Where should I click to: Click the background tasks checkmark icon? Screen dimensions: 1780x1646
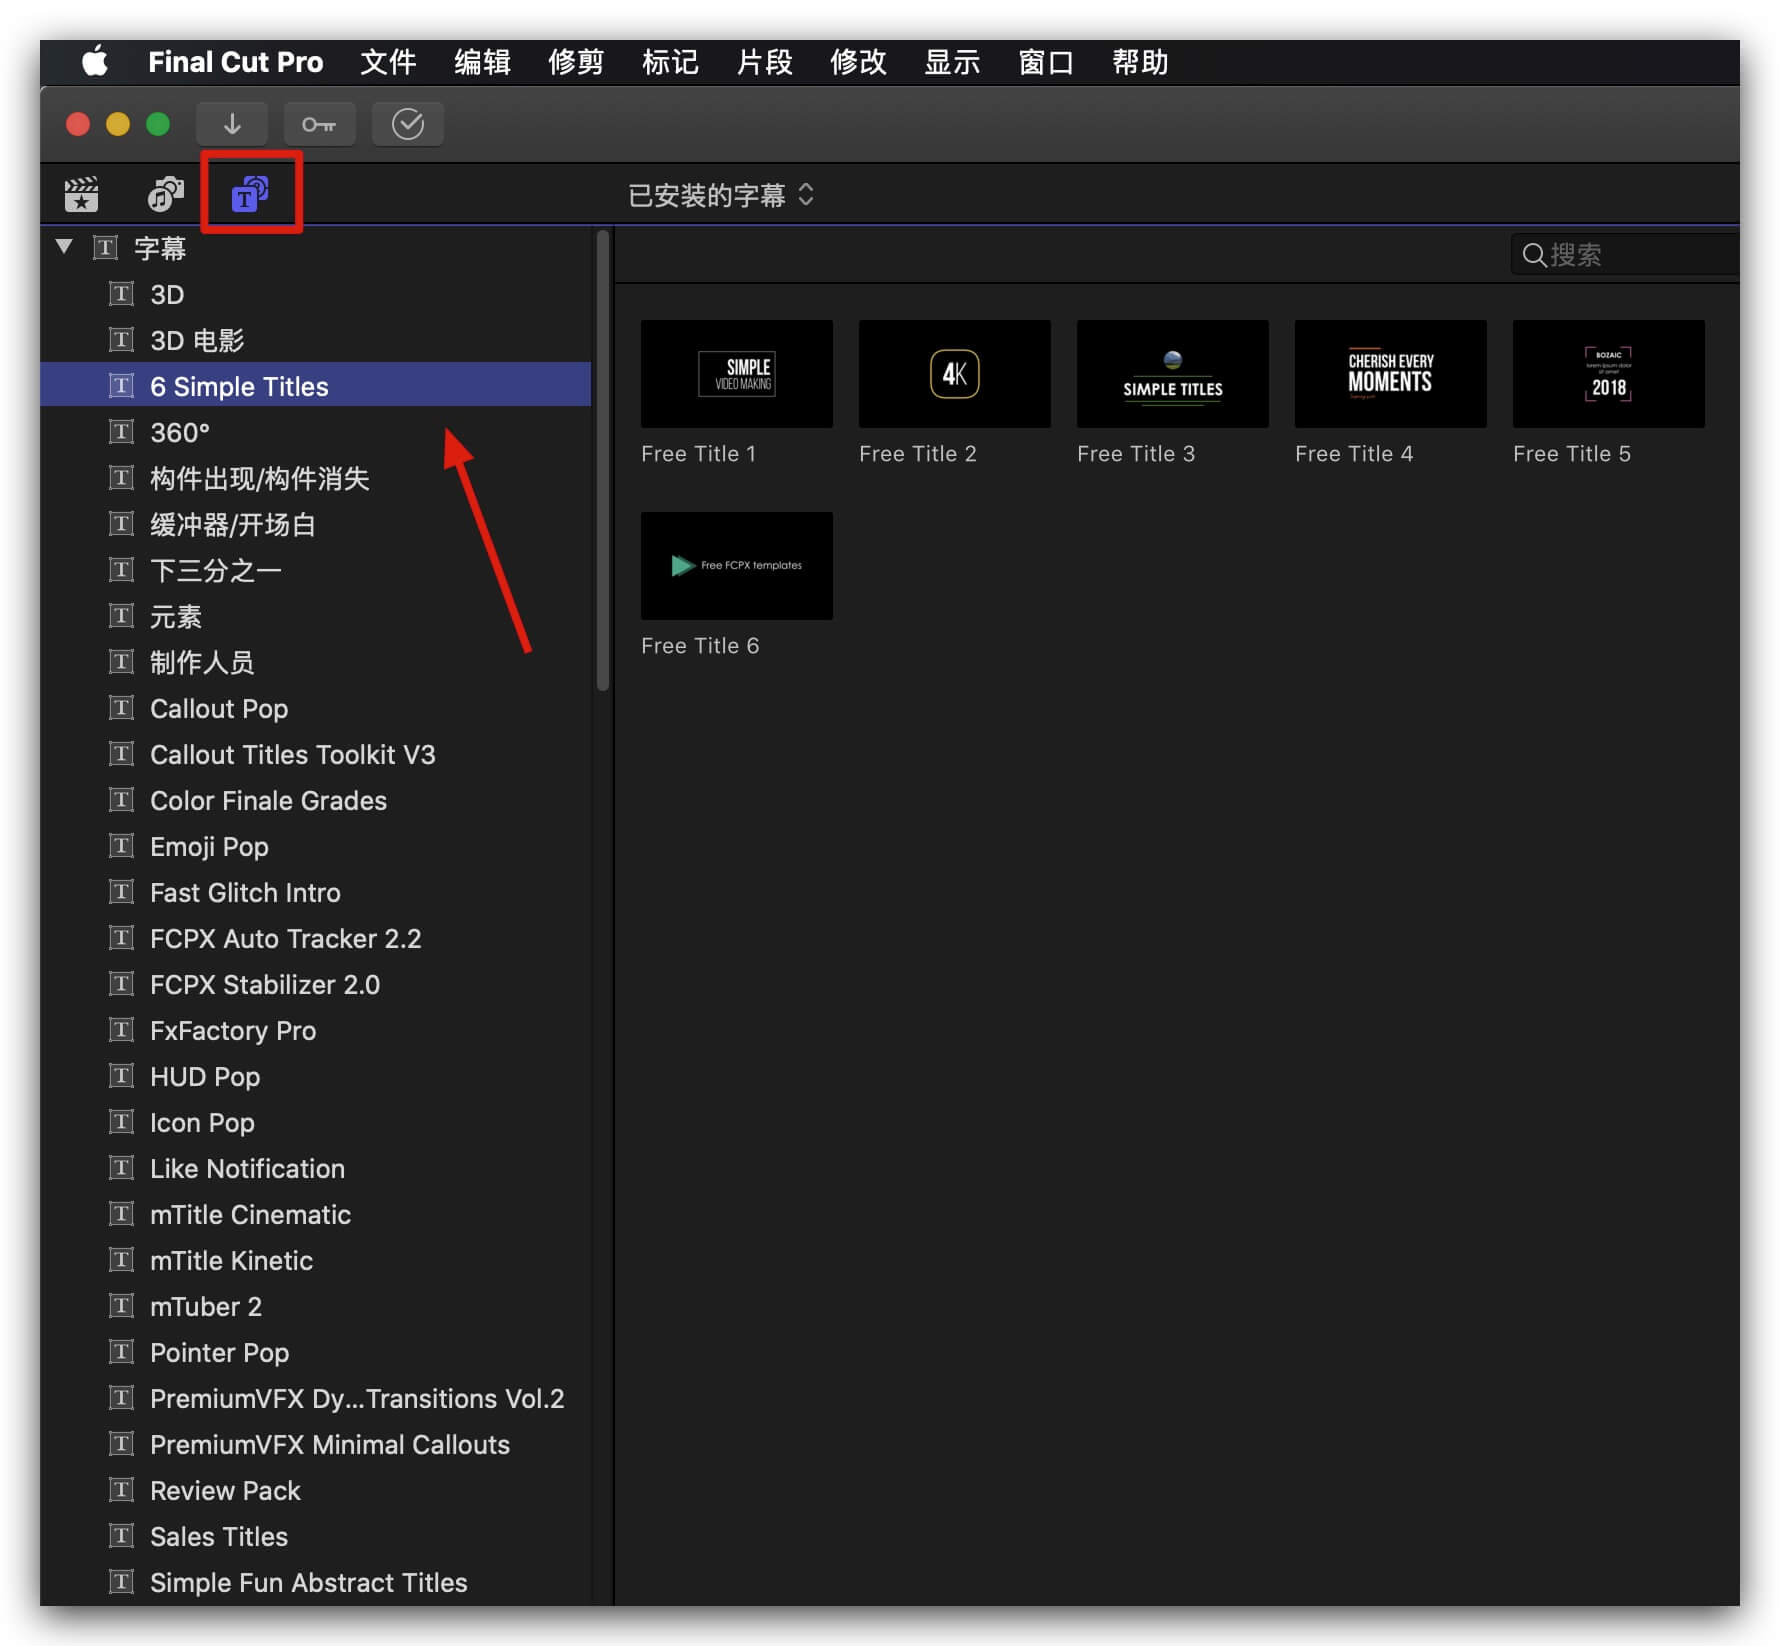(x=407, y=124)
